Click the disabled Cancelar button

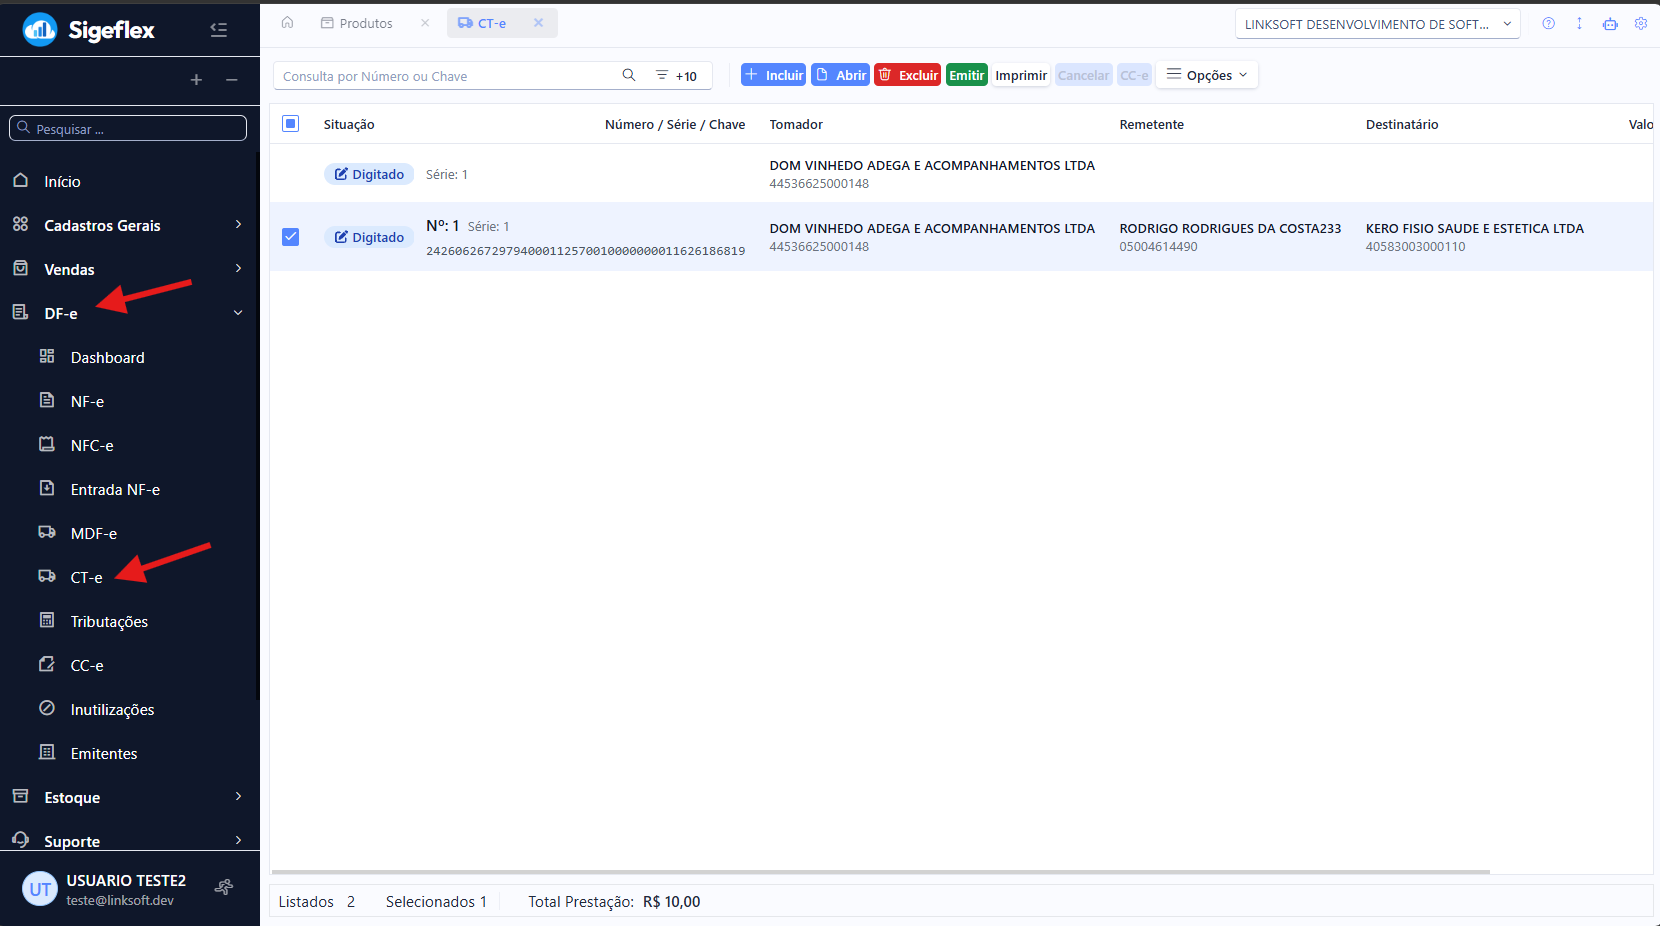[x=1083, y=75]
